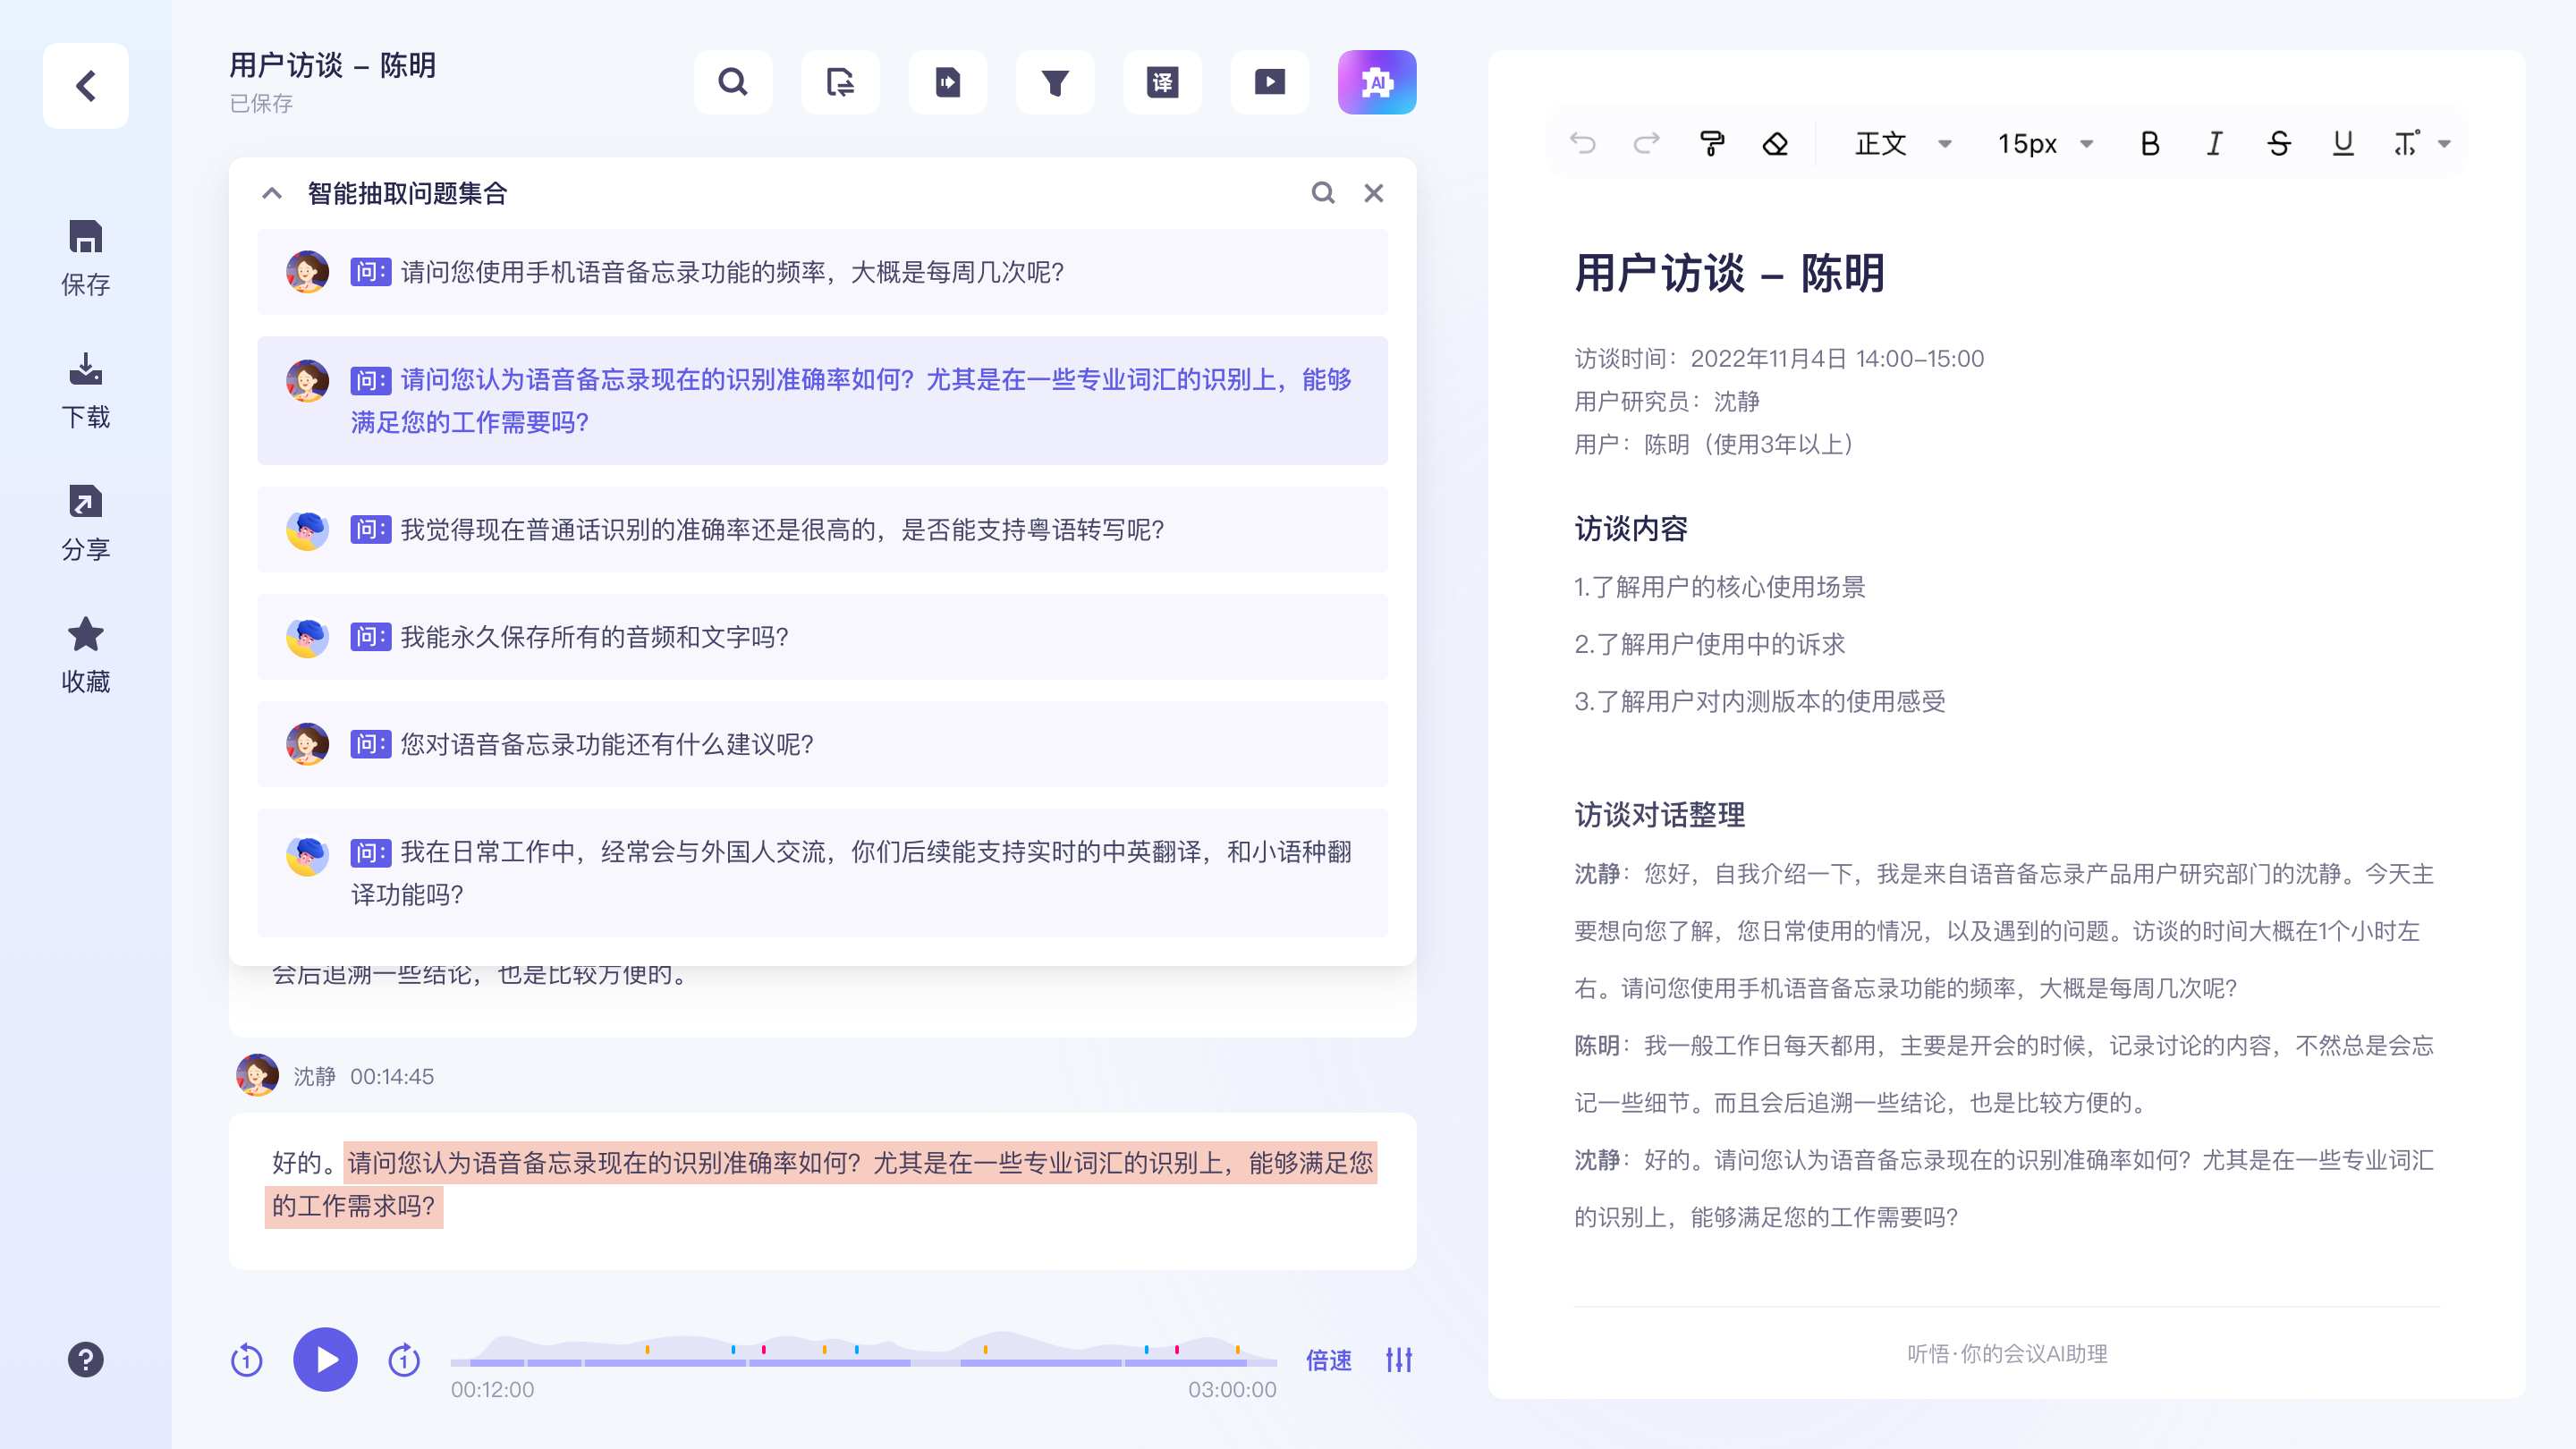Screen dimensions: 2576x1449
Task: Open the search tool in the top toolbar
Action: pos(733,82)
